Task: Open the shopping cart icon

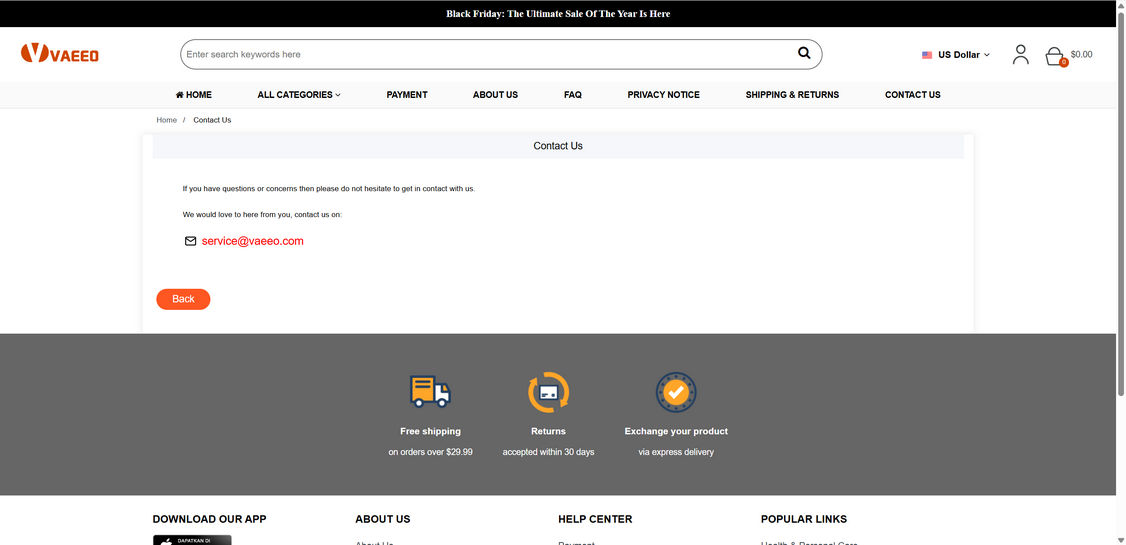Action: [x=1054, y=56]
